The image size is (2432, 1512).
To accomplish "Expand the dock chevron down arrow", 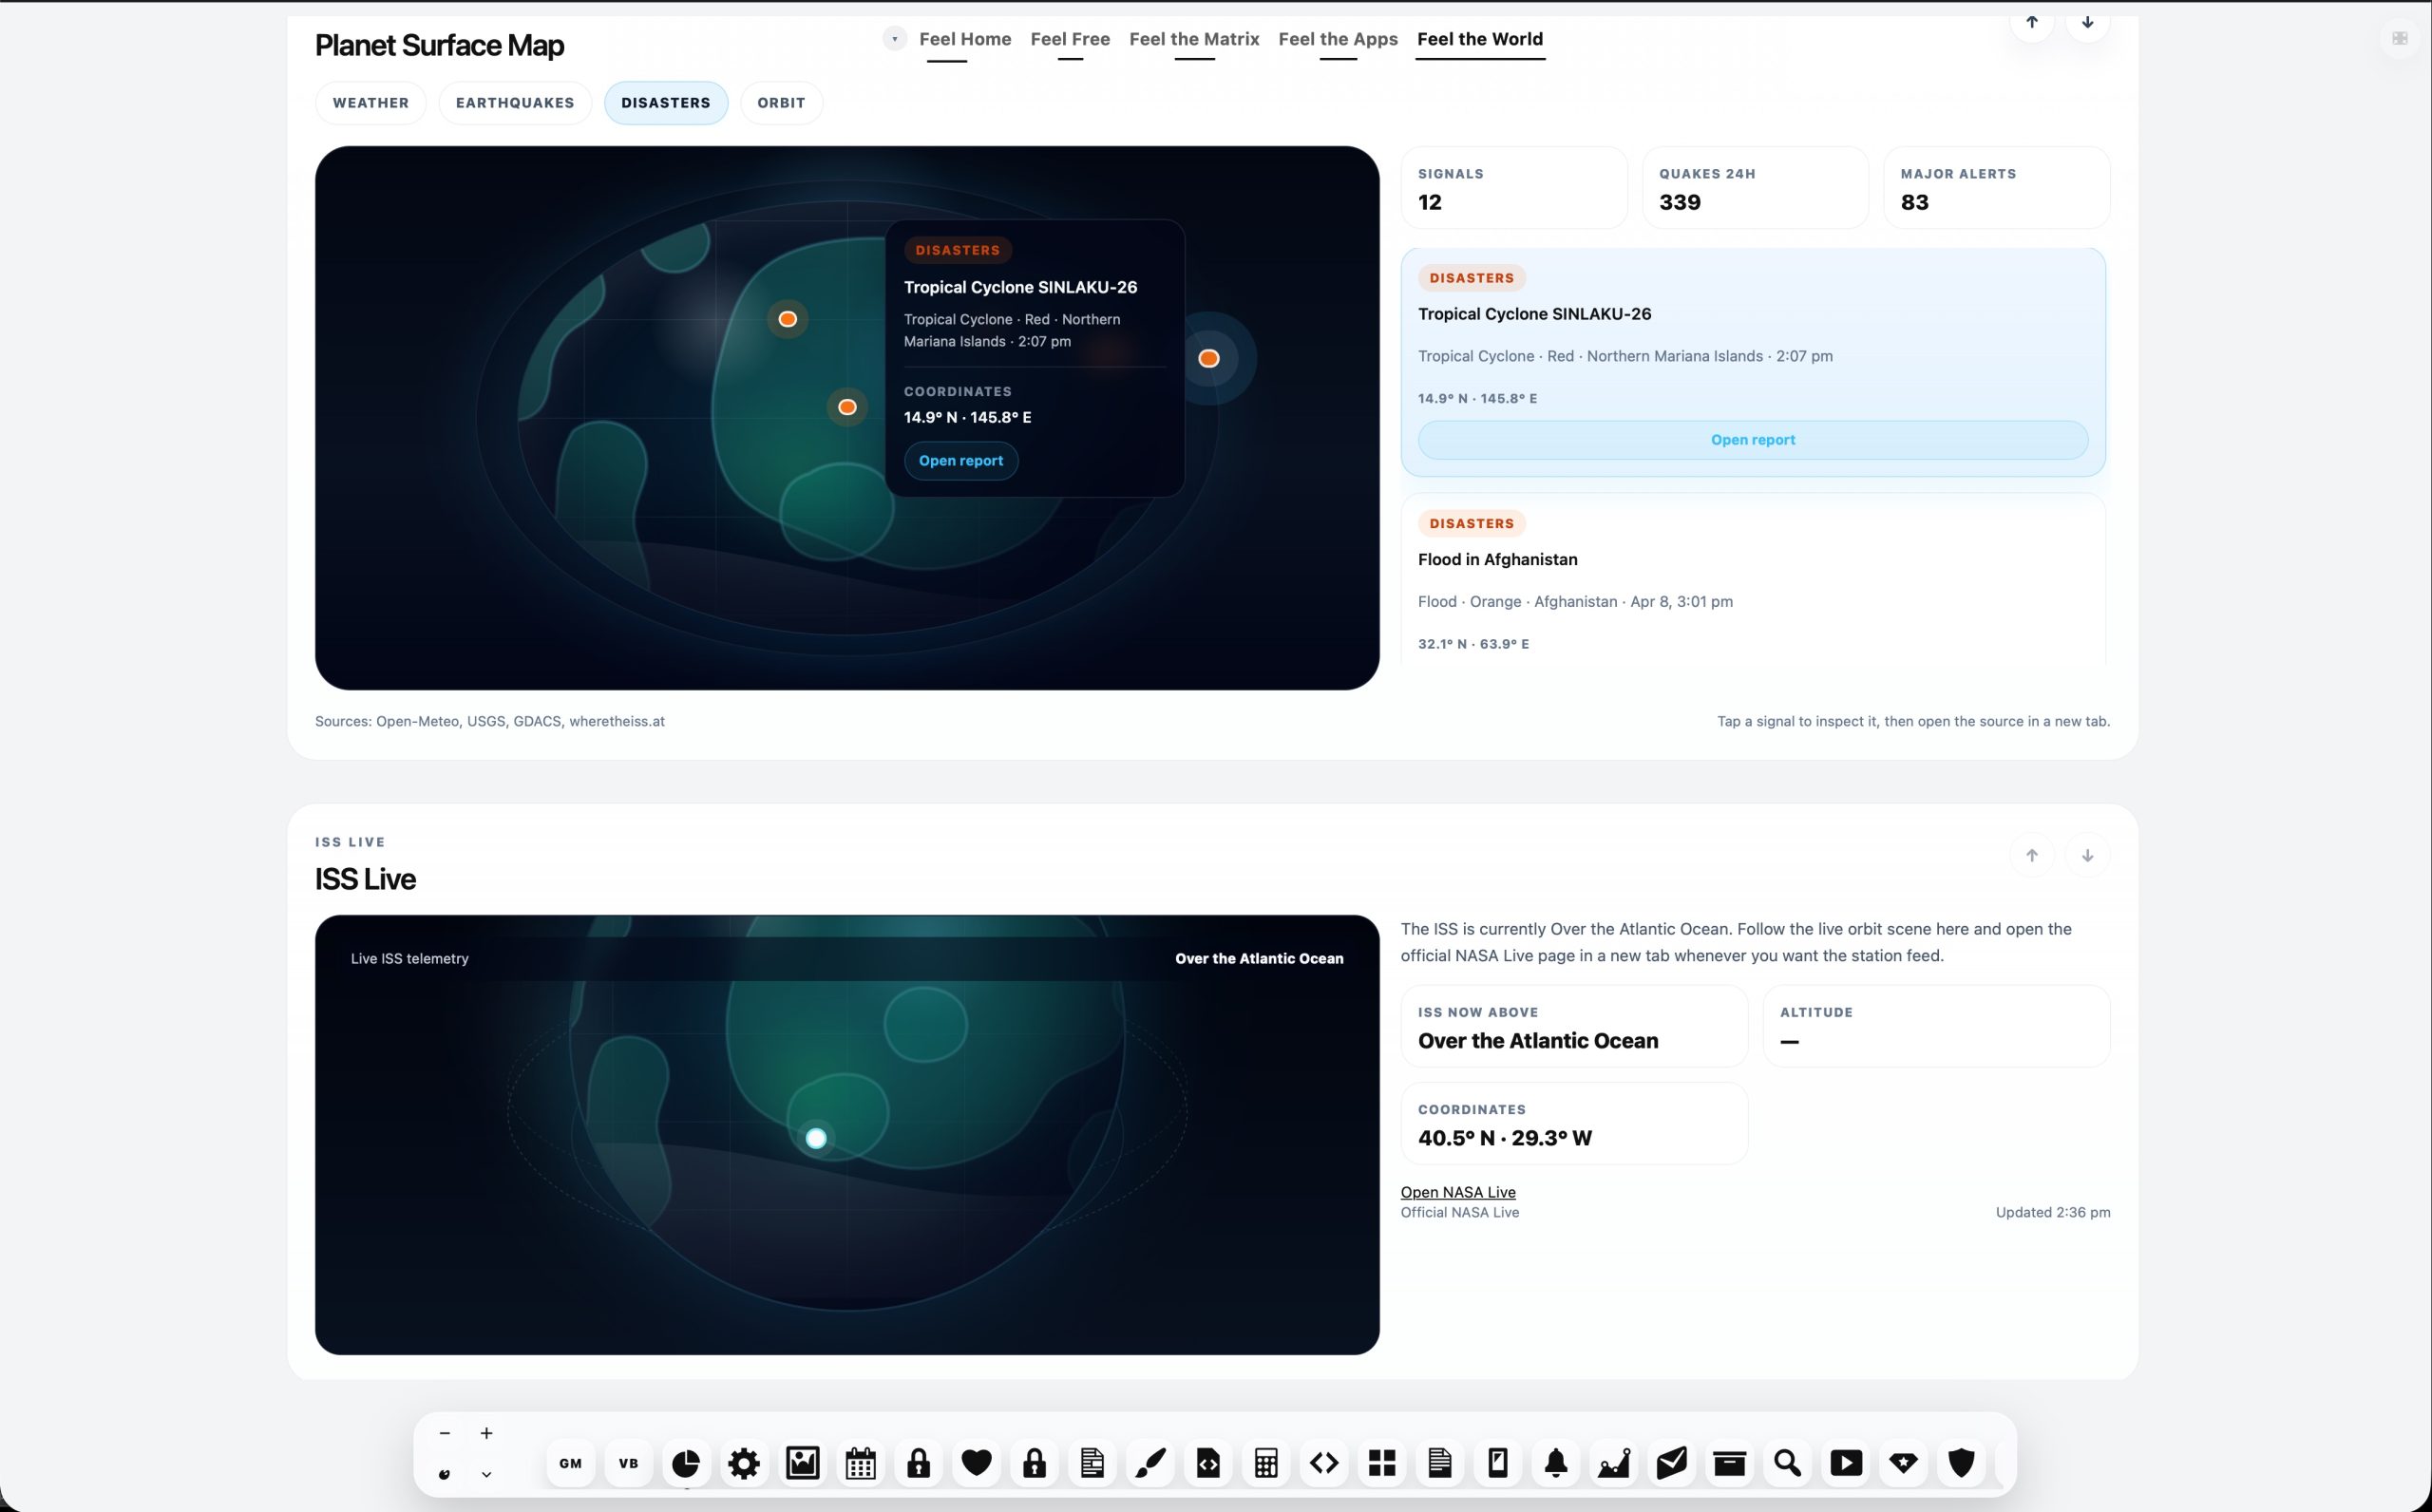I will pyautogui.click(x=486, y=1474).
